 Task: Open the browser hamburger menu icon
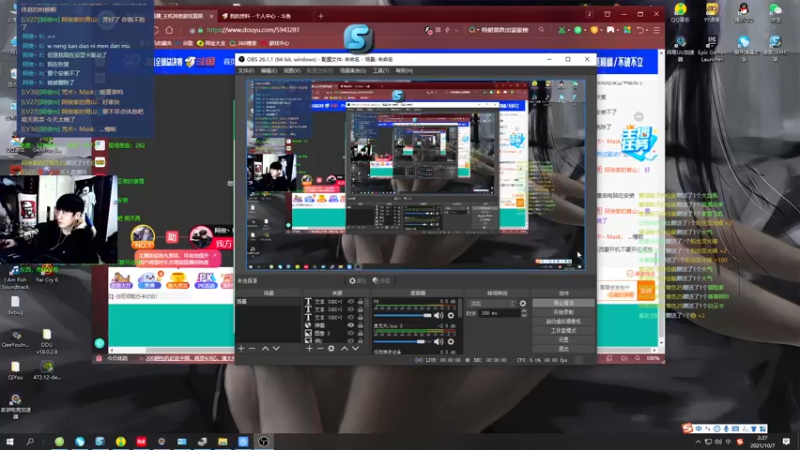(657, 30)
